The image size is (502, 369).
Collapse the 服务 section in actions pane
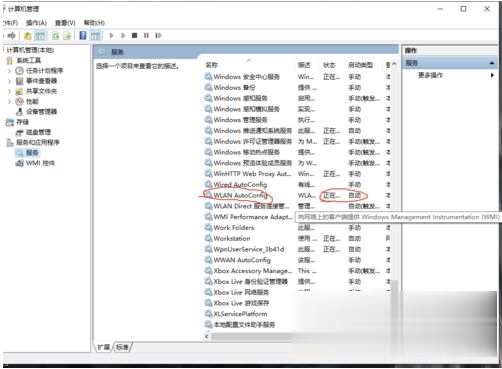point(492,63)
